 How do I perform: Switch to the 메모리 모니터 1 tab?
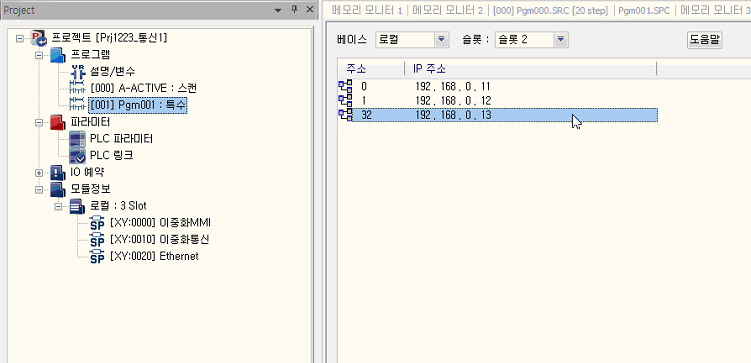(366, 11)
